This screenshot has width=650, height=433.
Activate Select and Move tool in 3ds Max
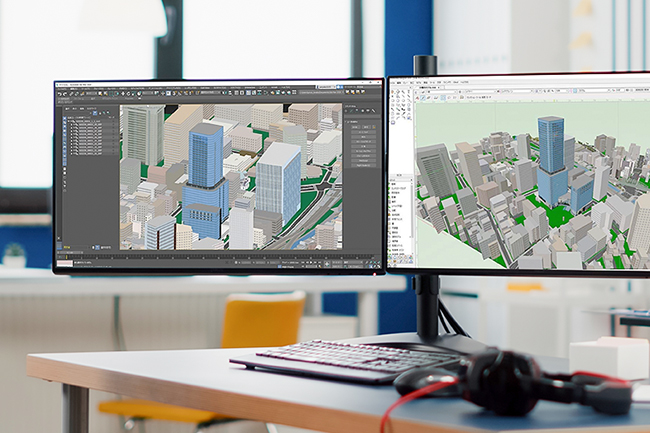click(123, 94)
